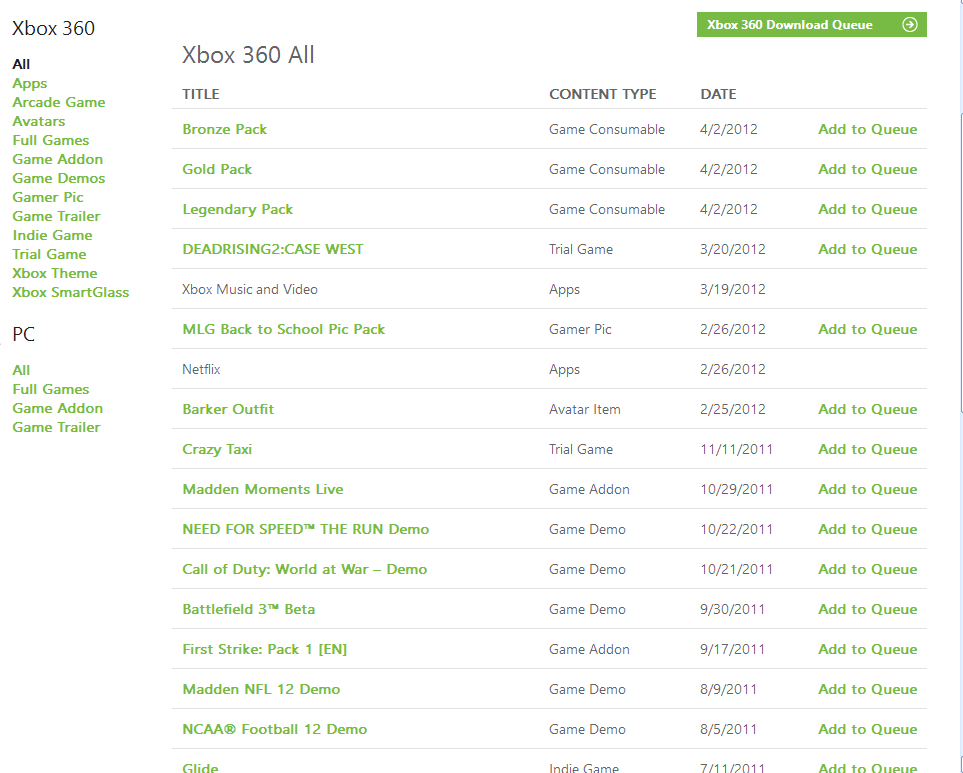The height and width of the screenshot is (773, 963).
Task: Click the DATE column header
Action: coord(719,94)
